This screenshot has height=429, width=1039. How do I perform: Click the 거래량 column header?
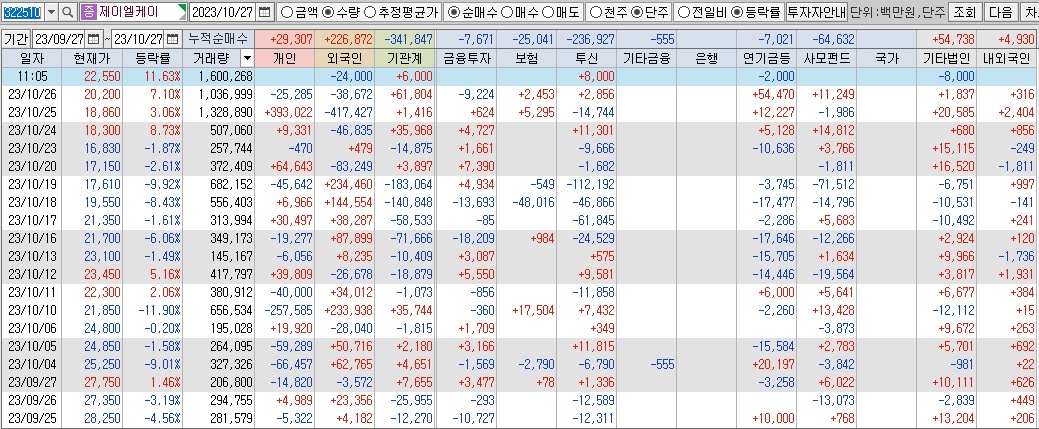click(x=212, y=58)
